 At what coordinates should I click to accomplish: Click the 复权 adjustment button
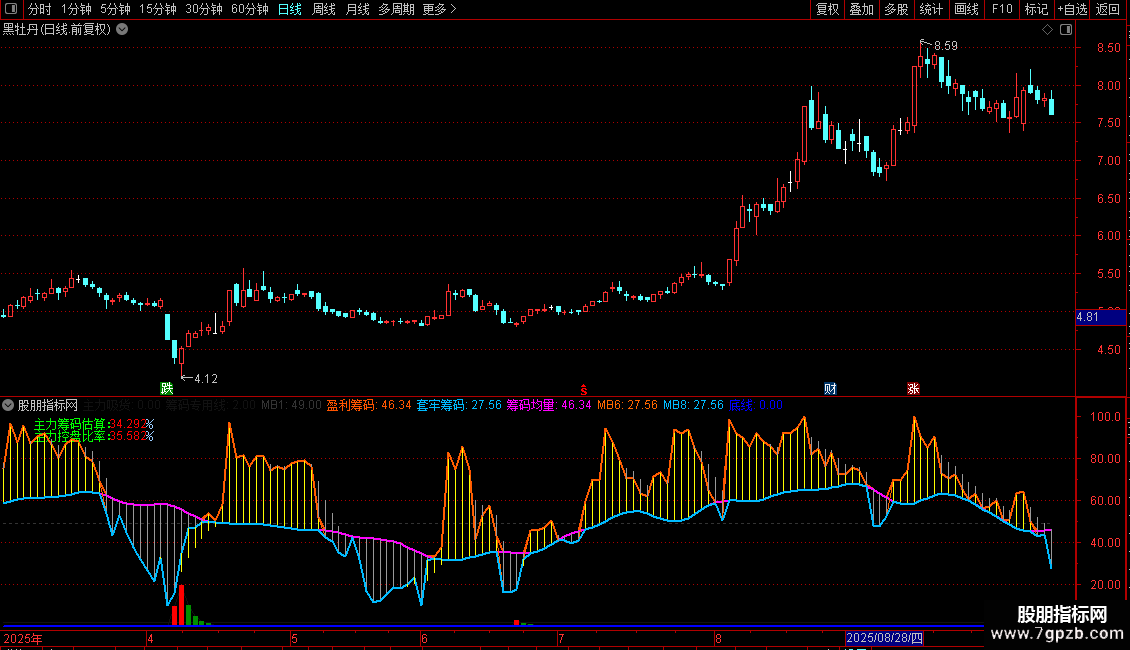point(827,9)
